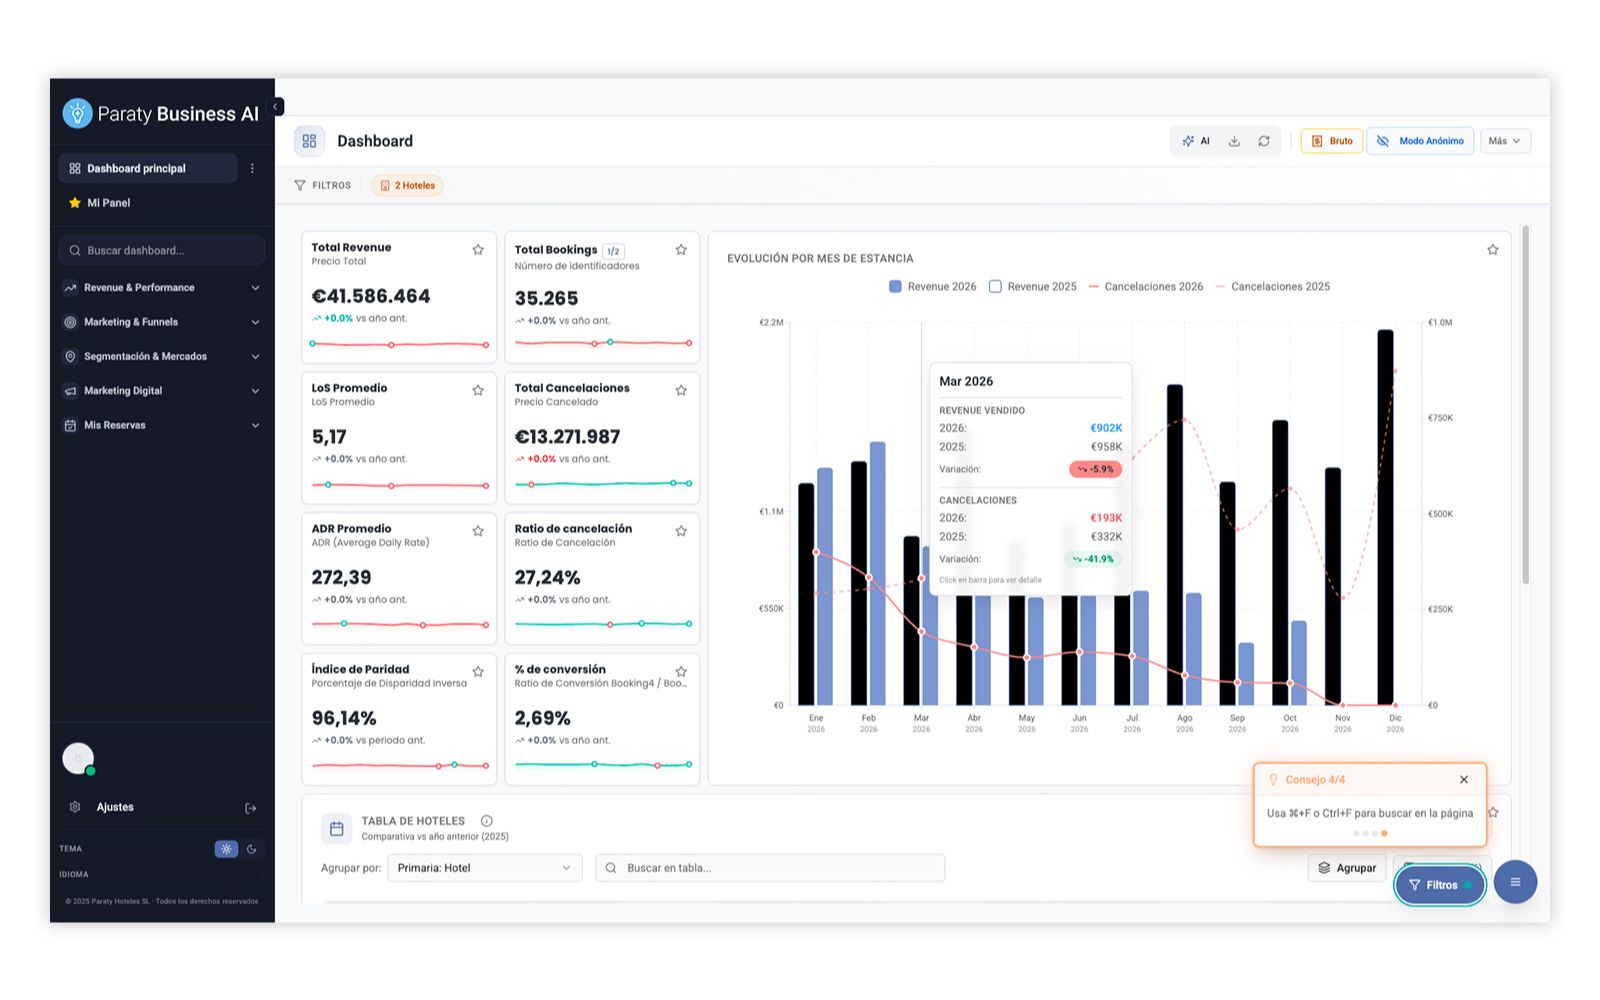Open the Primaria: Hotel grouping dropdown

pyautogui.click(x=485, y=868)
